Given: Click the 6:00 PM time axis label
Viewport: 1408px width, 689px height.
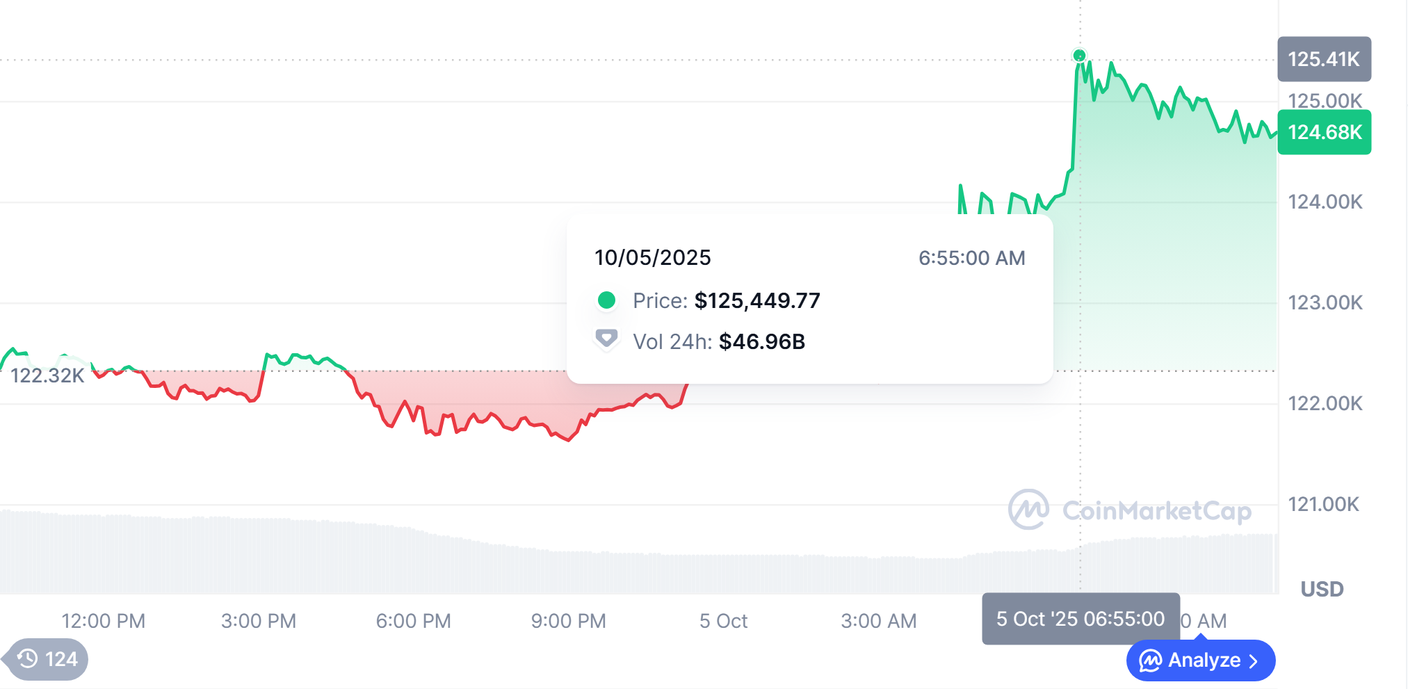Looking at the screenshot, I should 413,621.
